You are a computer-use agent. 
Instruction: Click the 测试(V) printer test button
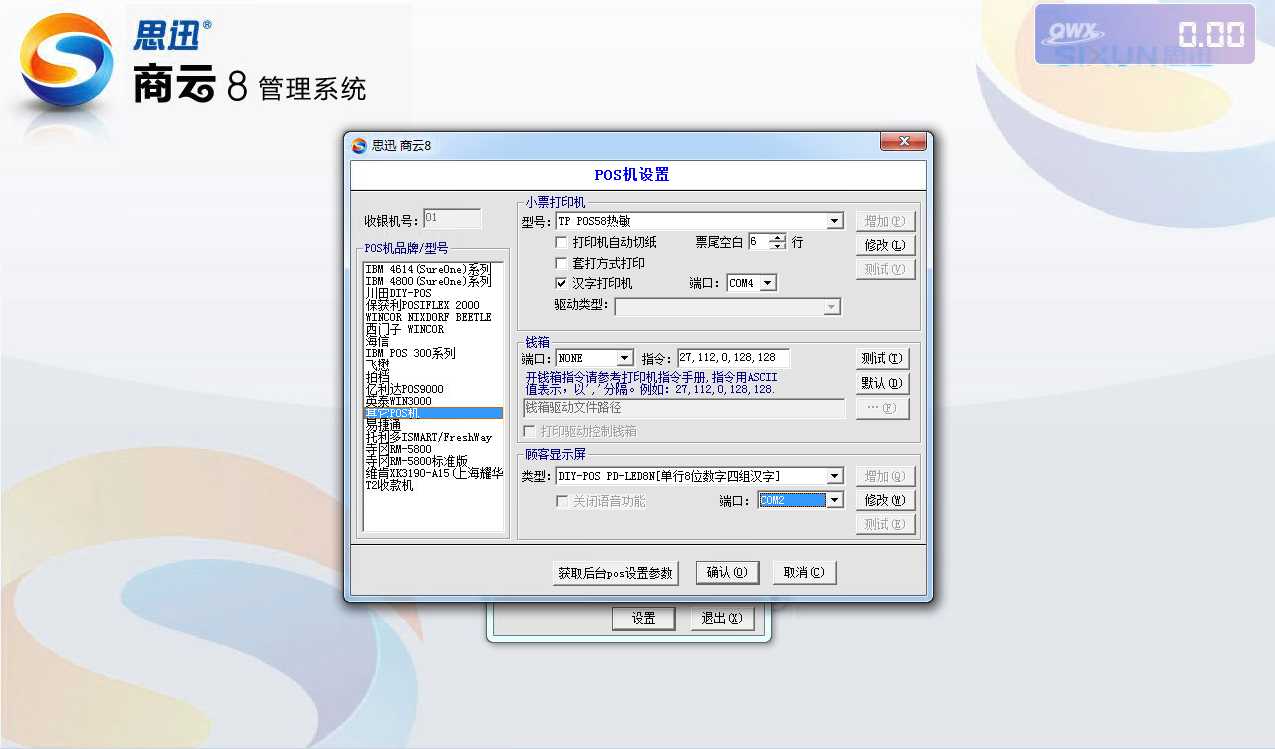tap(885, 269)
